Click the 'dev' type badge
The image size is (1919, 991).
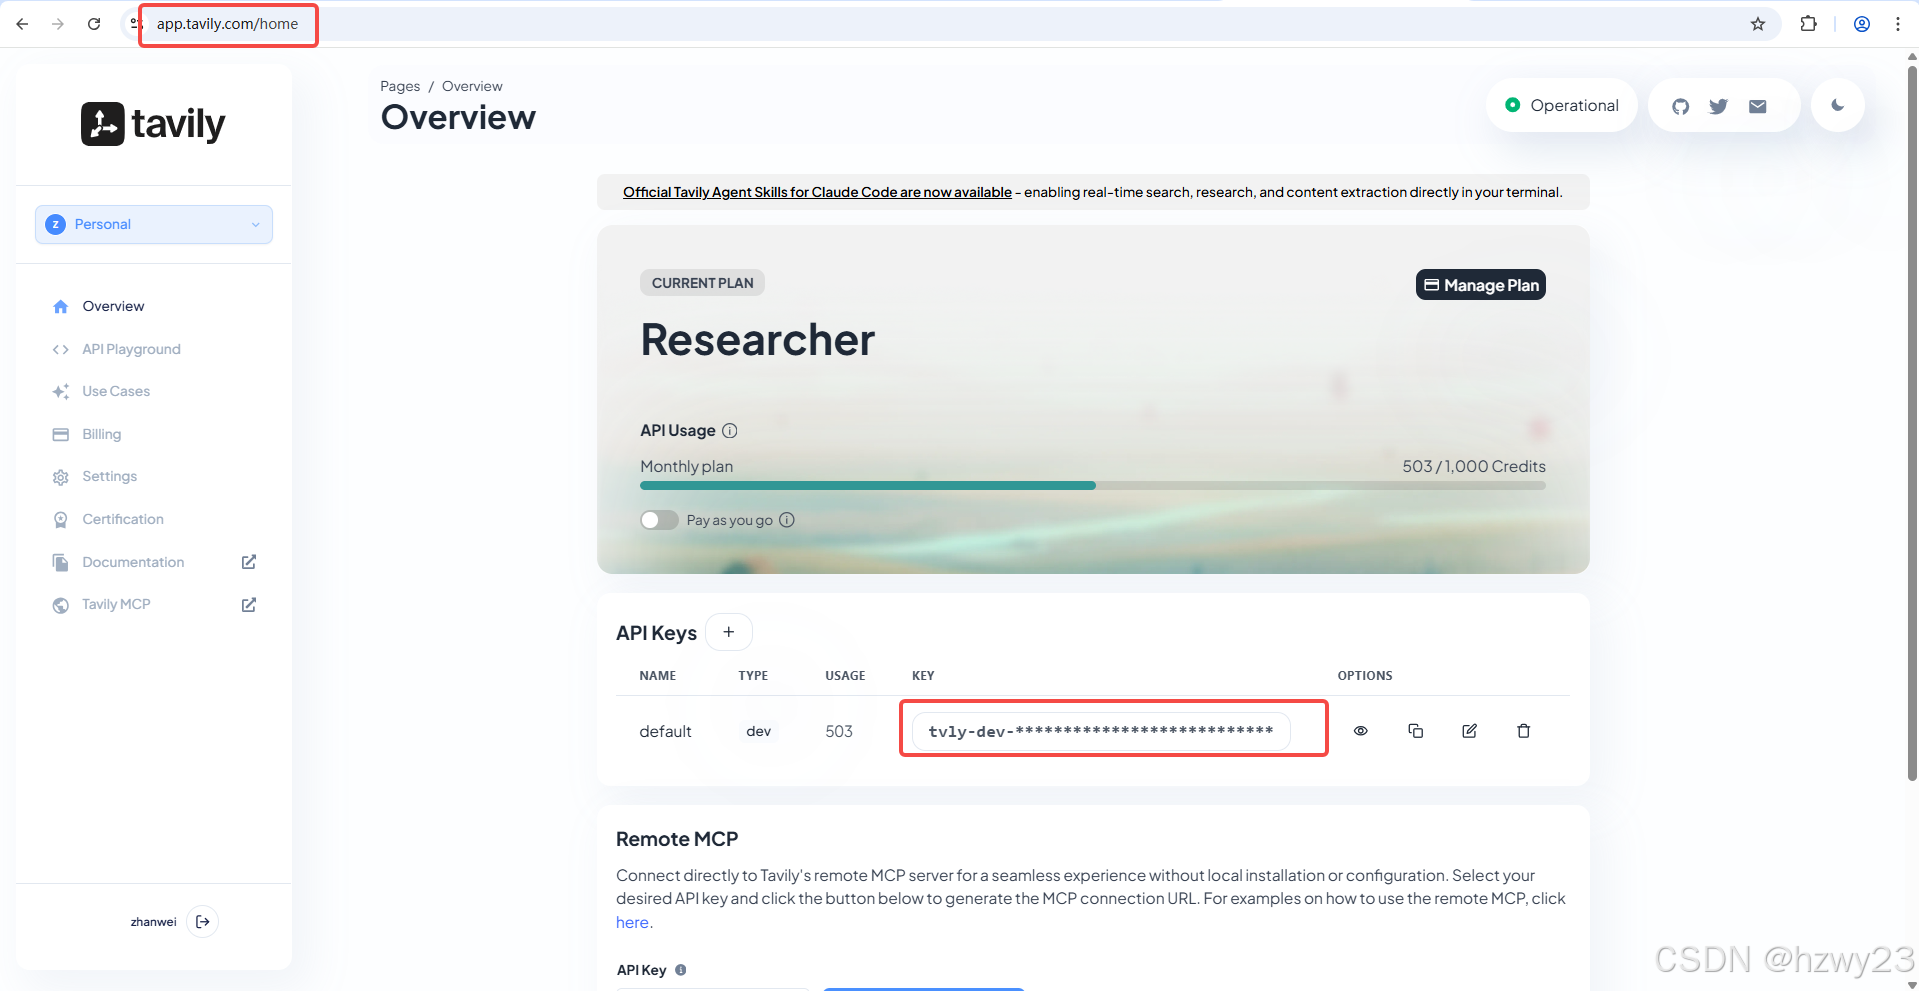click(759, 731)
